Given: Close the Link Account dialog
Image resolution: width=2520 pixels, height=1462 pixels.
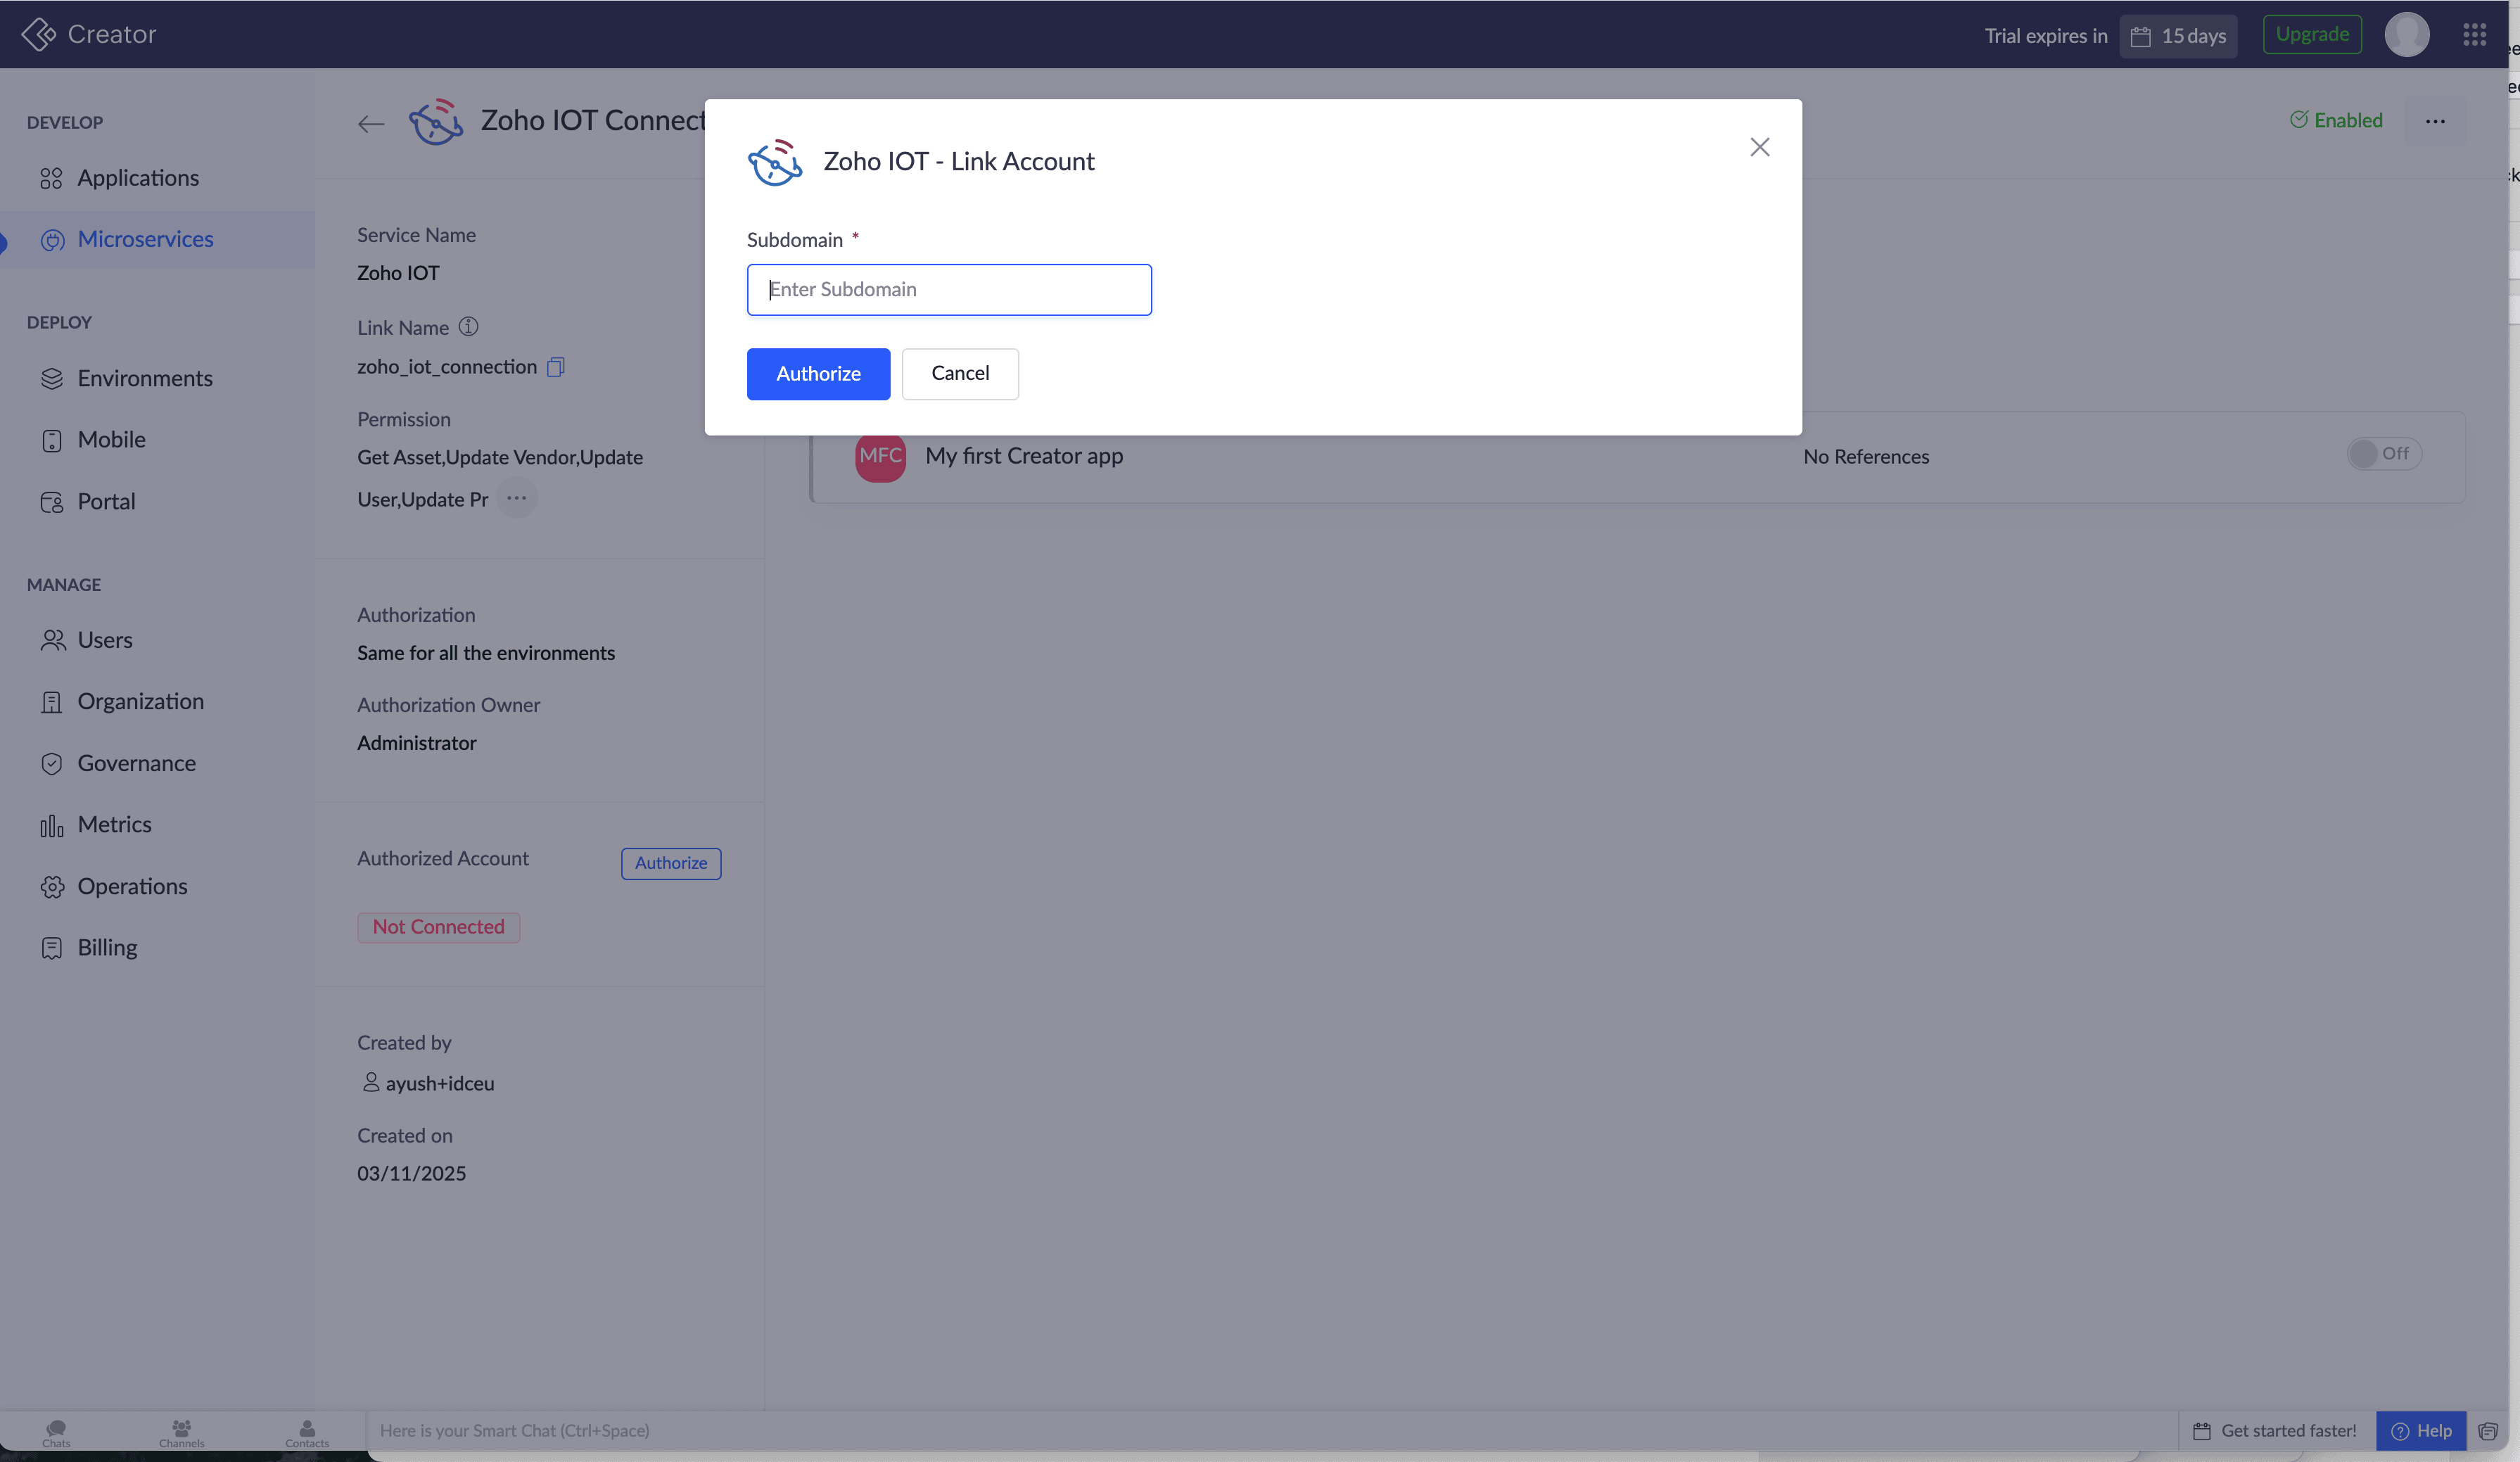Looking at the screenshot, I should (1759, 147).
